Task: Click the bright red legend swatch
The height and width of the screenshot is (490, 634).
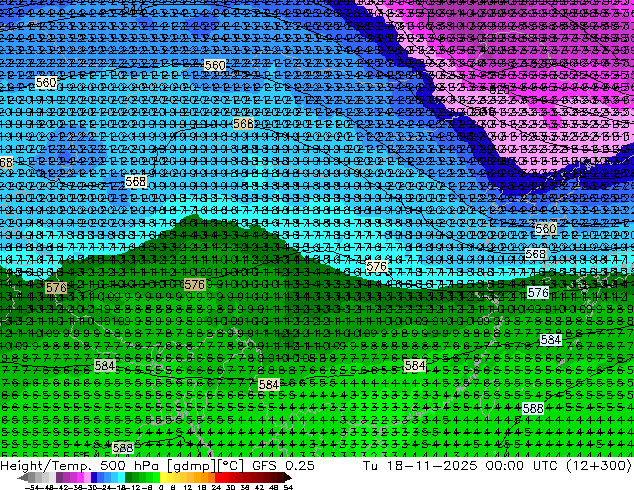Action: click(218, 478)
